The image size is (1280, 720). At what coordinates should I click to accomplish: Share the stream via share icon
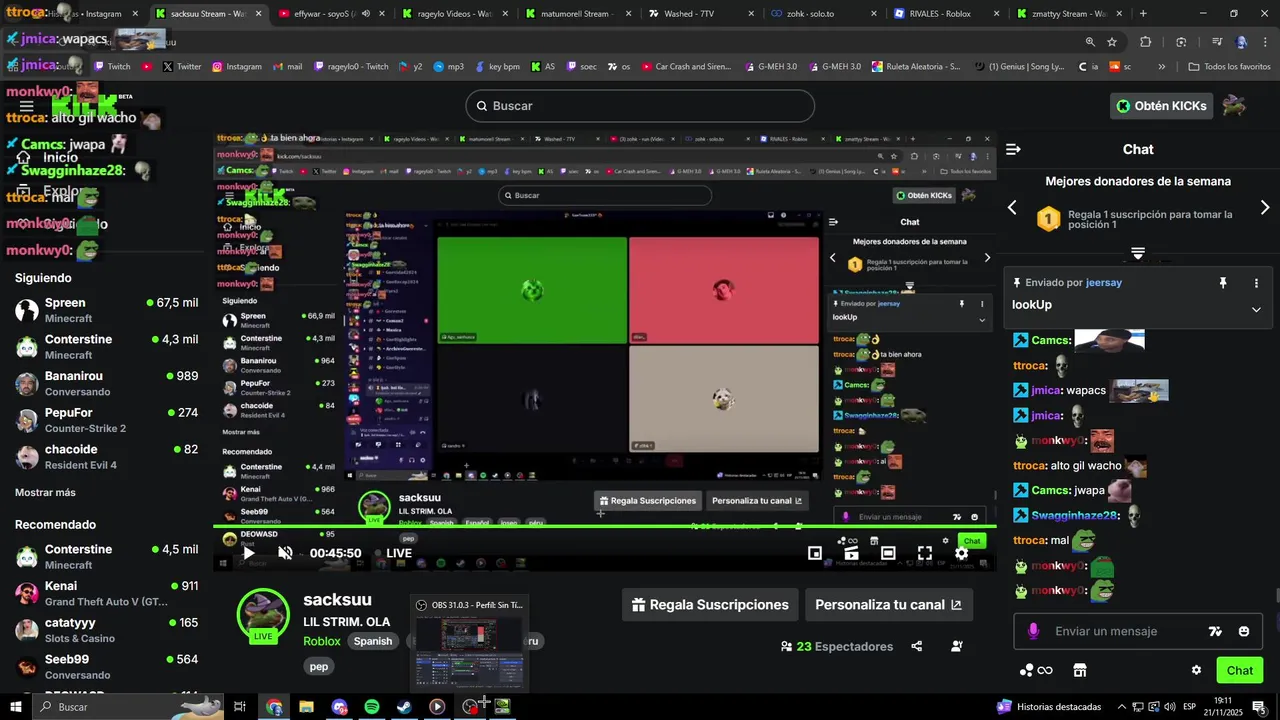(916, 646)
